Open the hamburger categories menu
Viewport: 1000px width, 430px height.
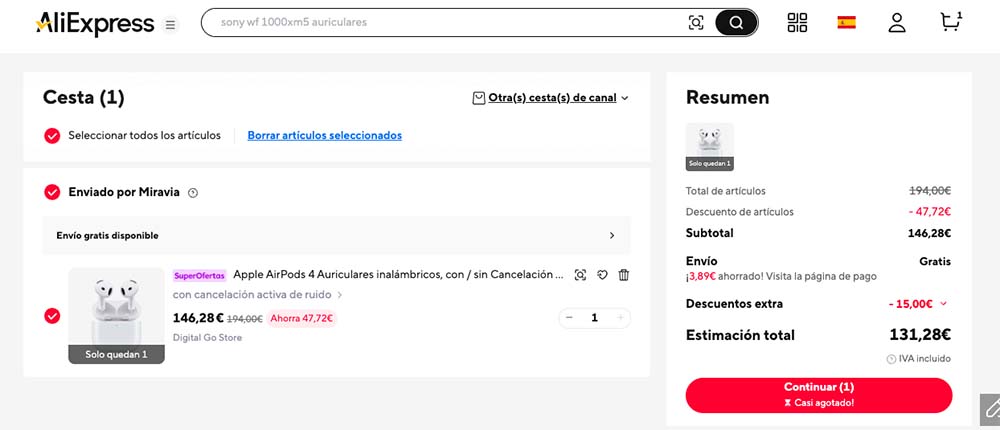[170, 24]
